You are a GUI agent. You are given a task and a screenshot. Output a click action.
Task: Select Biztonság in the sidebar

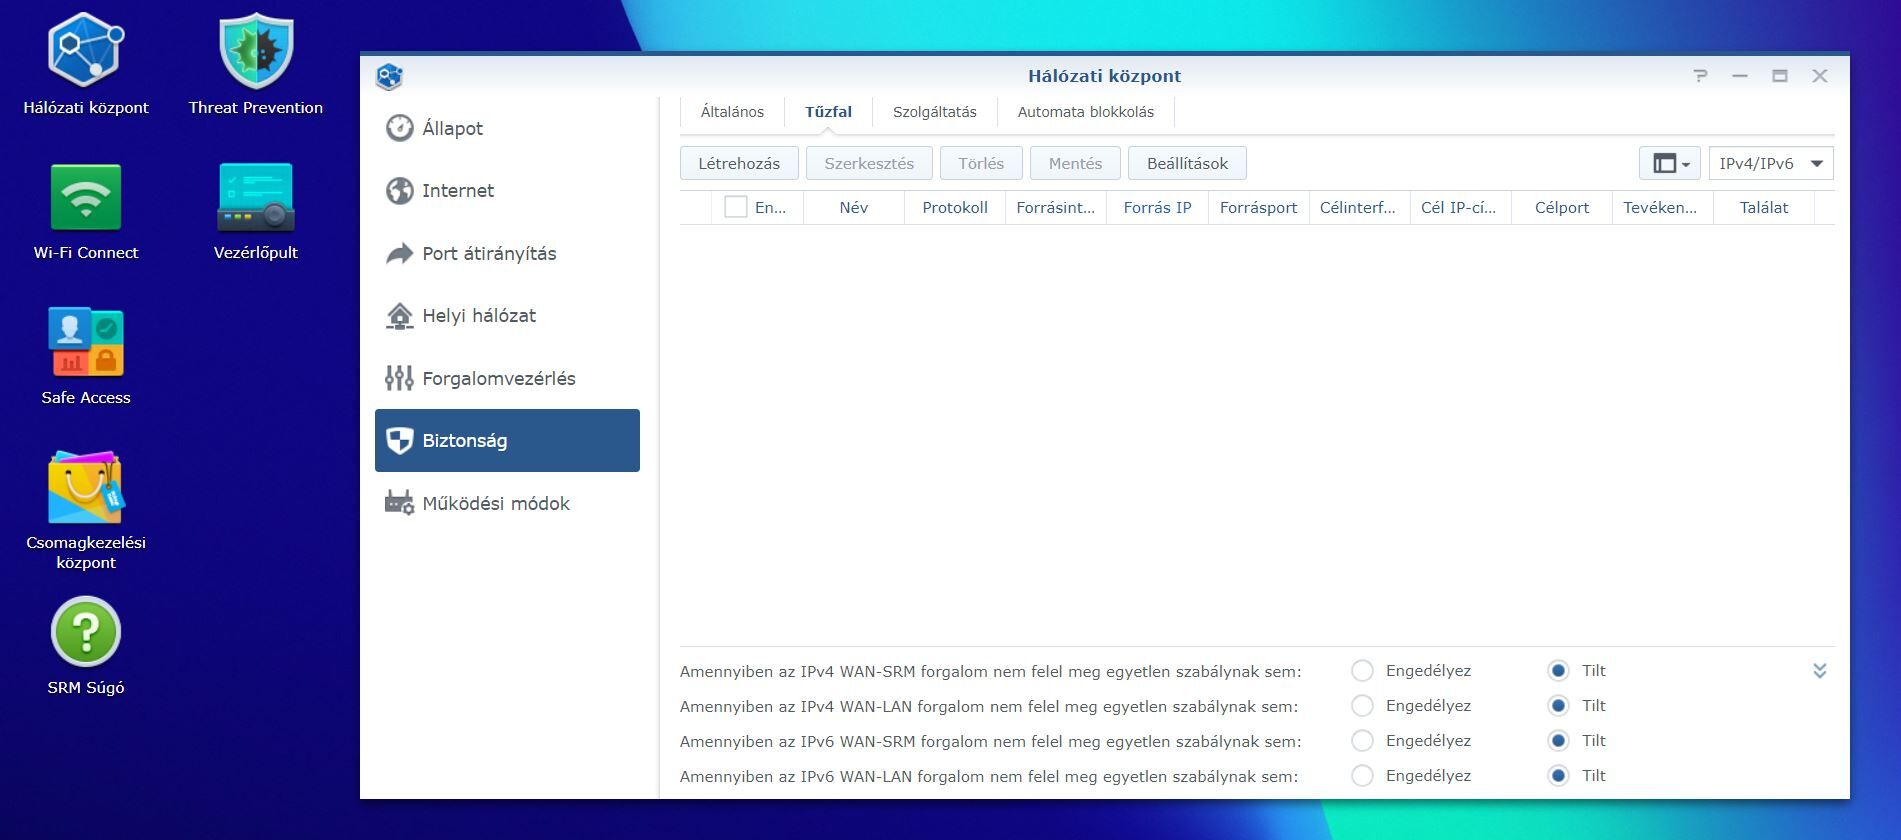tap(507, 440)
